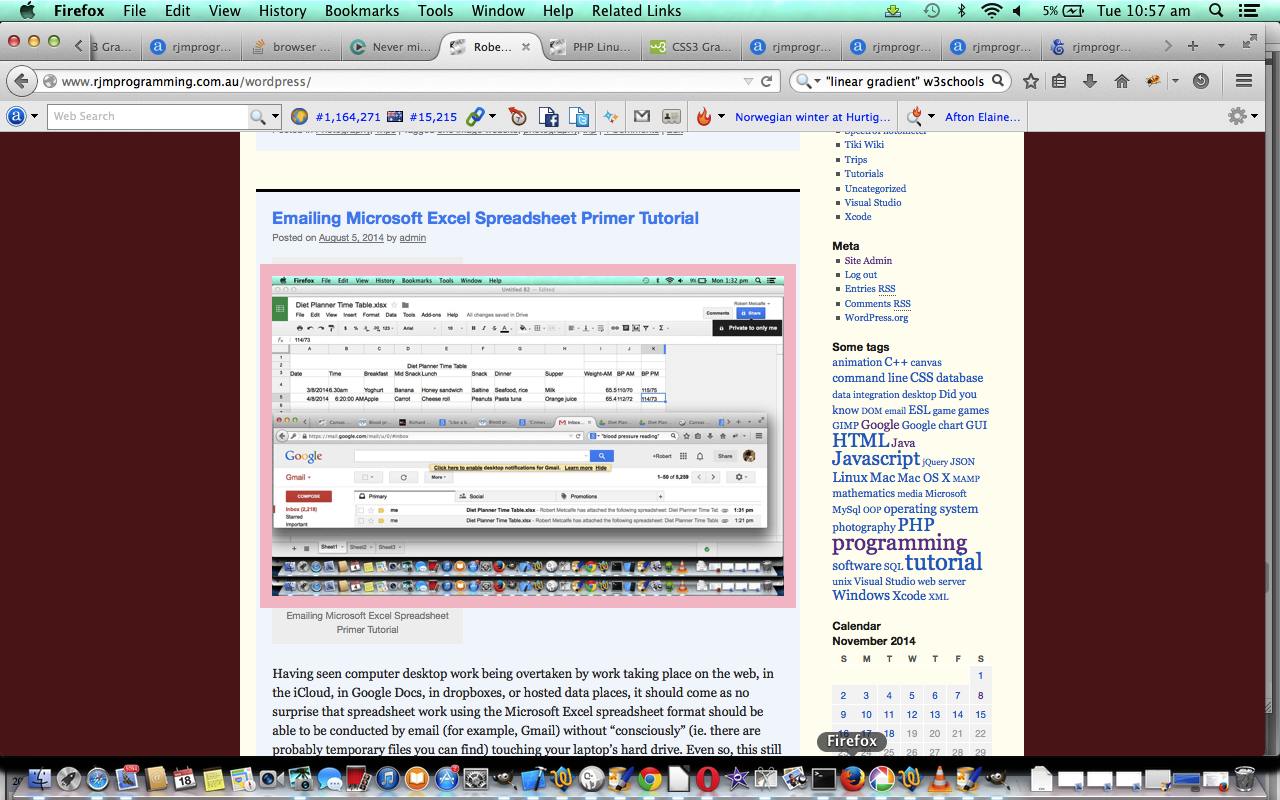Click 'Visual Studio' category link
1280x800 pixels.
coord(872,203)
